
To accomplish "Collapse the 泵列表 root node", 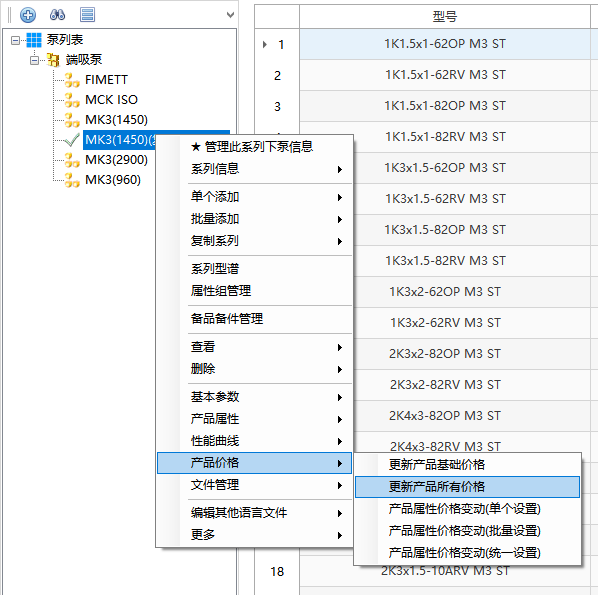I will [x=15, y=40].
